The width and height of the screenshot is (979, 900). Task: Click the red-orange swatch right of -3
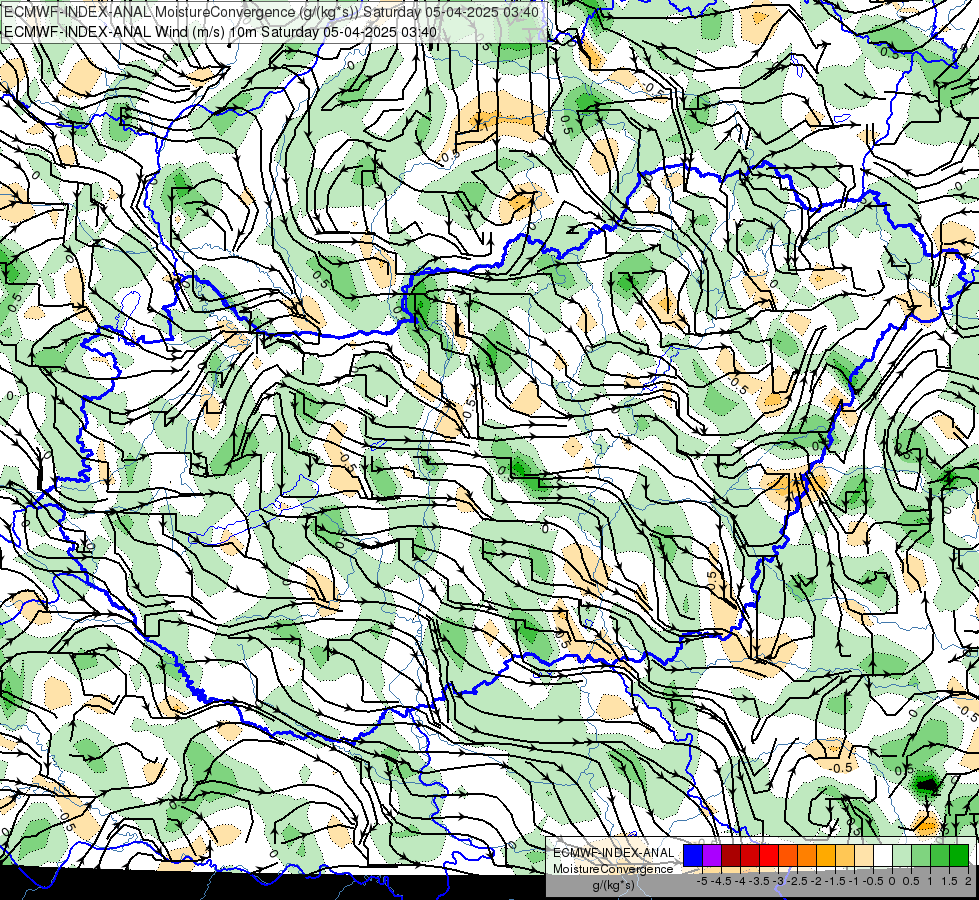[788, 855]
